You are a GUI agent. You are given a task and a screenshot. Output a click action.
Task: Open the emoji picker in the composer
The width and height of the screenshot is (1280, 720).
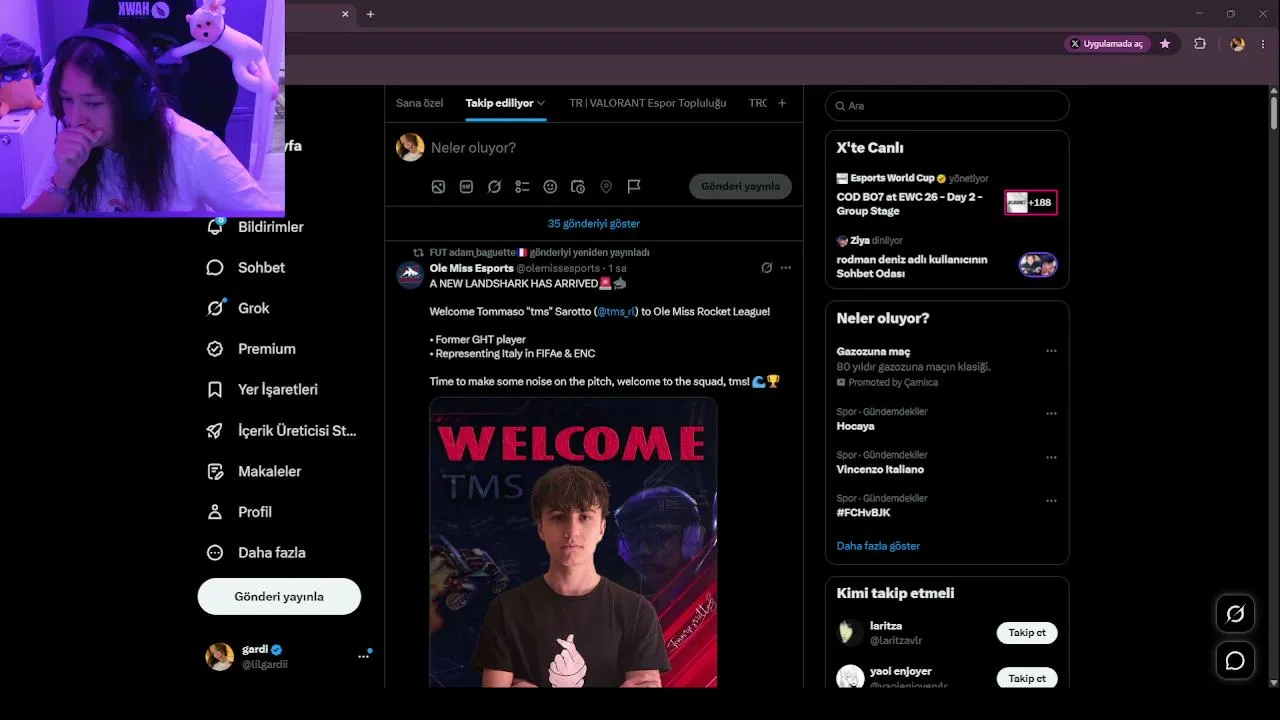(550, 187)
